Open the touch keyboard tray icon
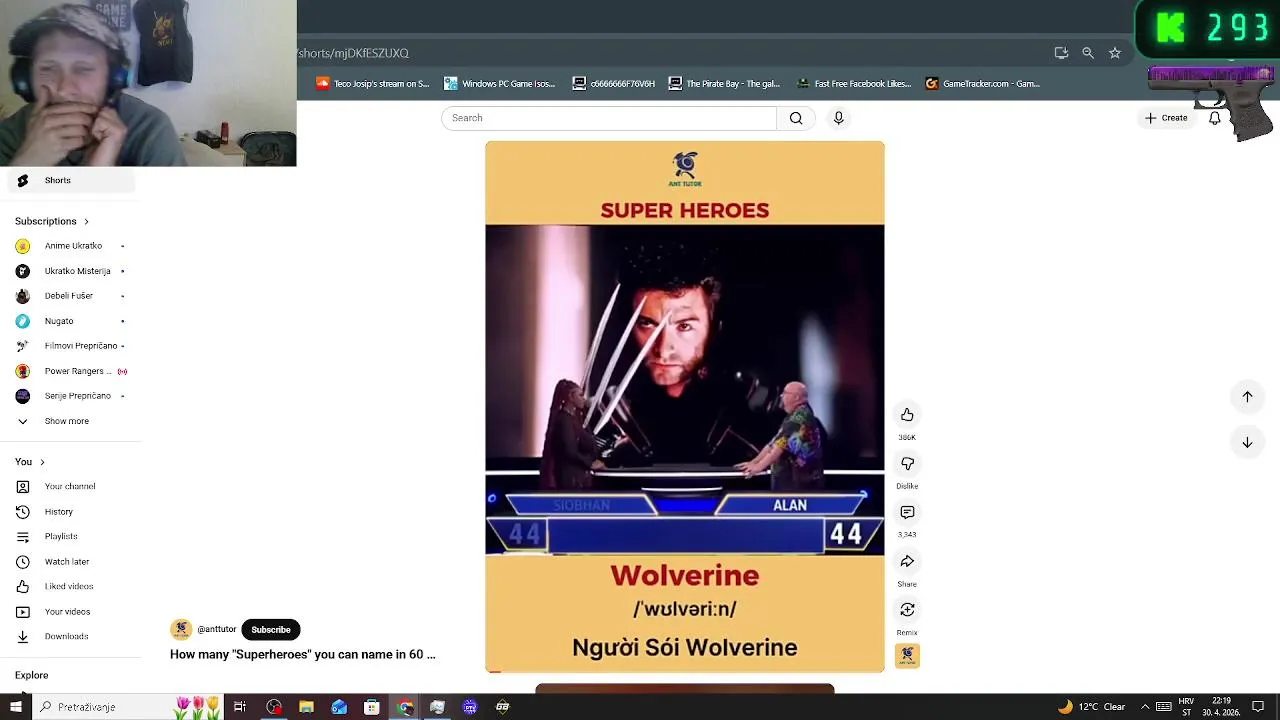The width and height of the screenshot is (1280, 720). point(1164,707)
